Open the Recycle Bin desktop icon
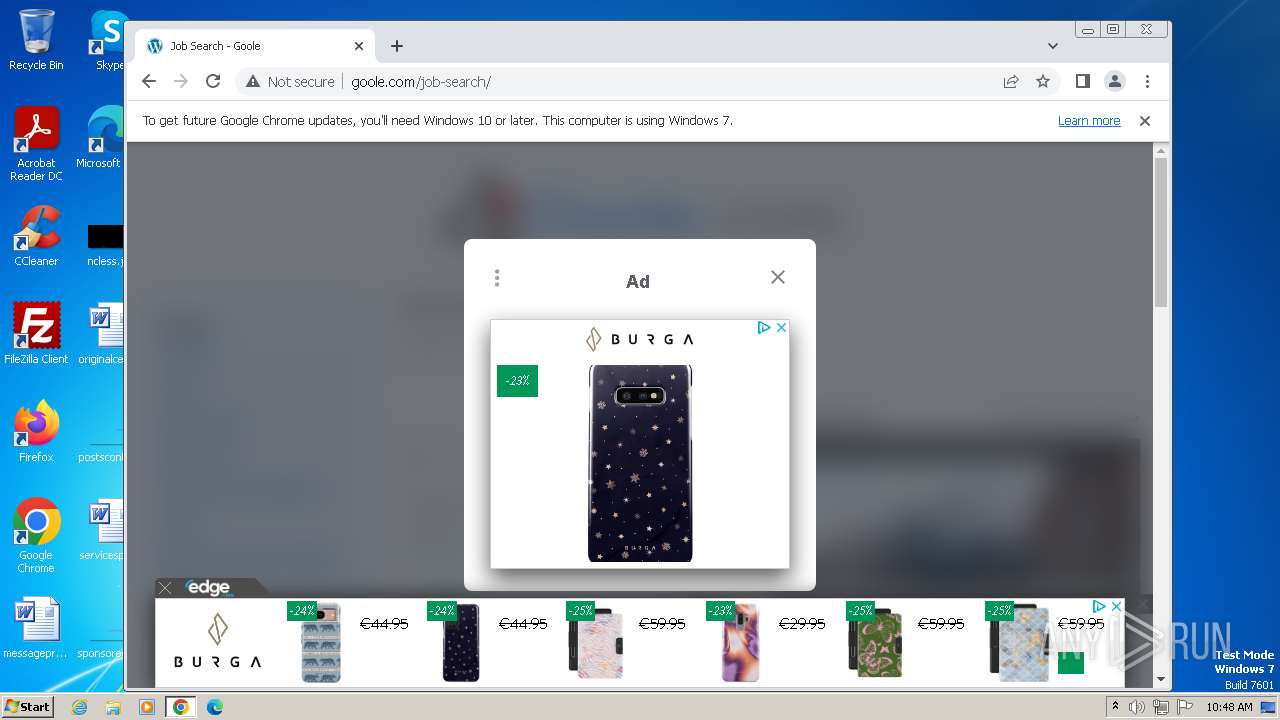Image resolution: width=1280 pixels, height=720 pixels. pyautogui.click(x=36, y=40)
